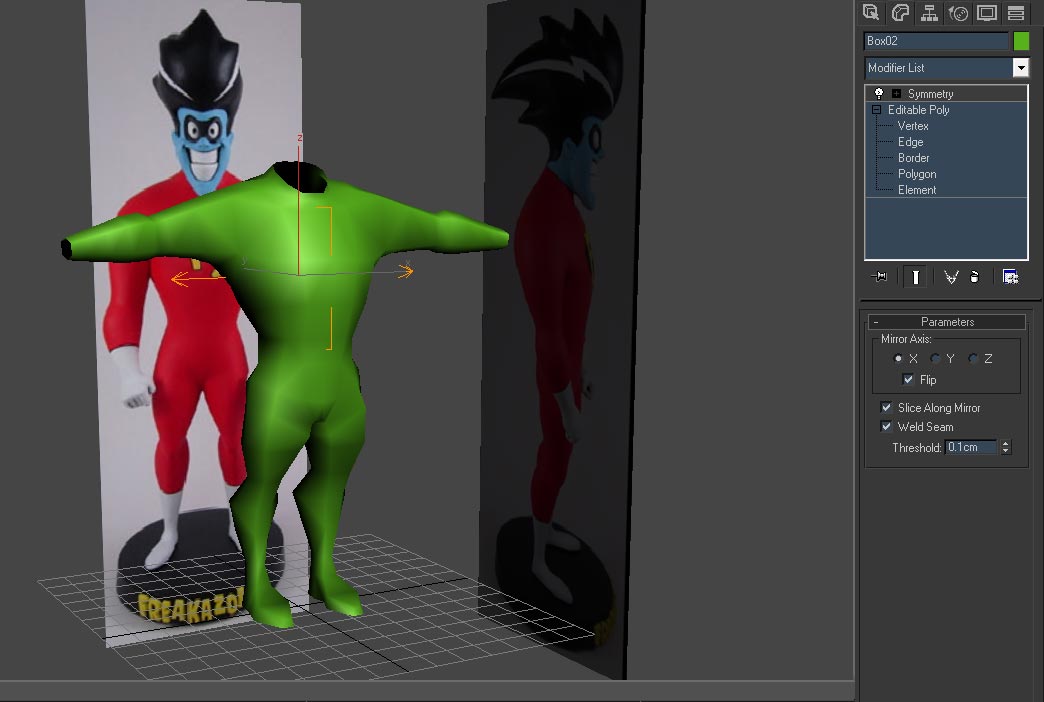The height and width of the screenshot is (702, 1044).
Task: Click Make Unique icon
Action: point(951,276)
